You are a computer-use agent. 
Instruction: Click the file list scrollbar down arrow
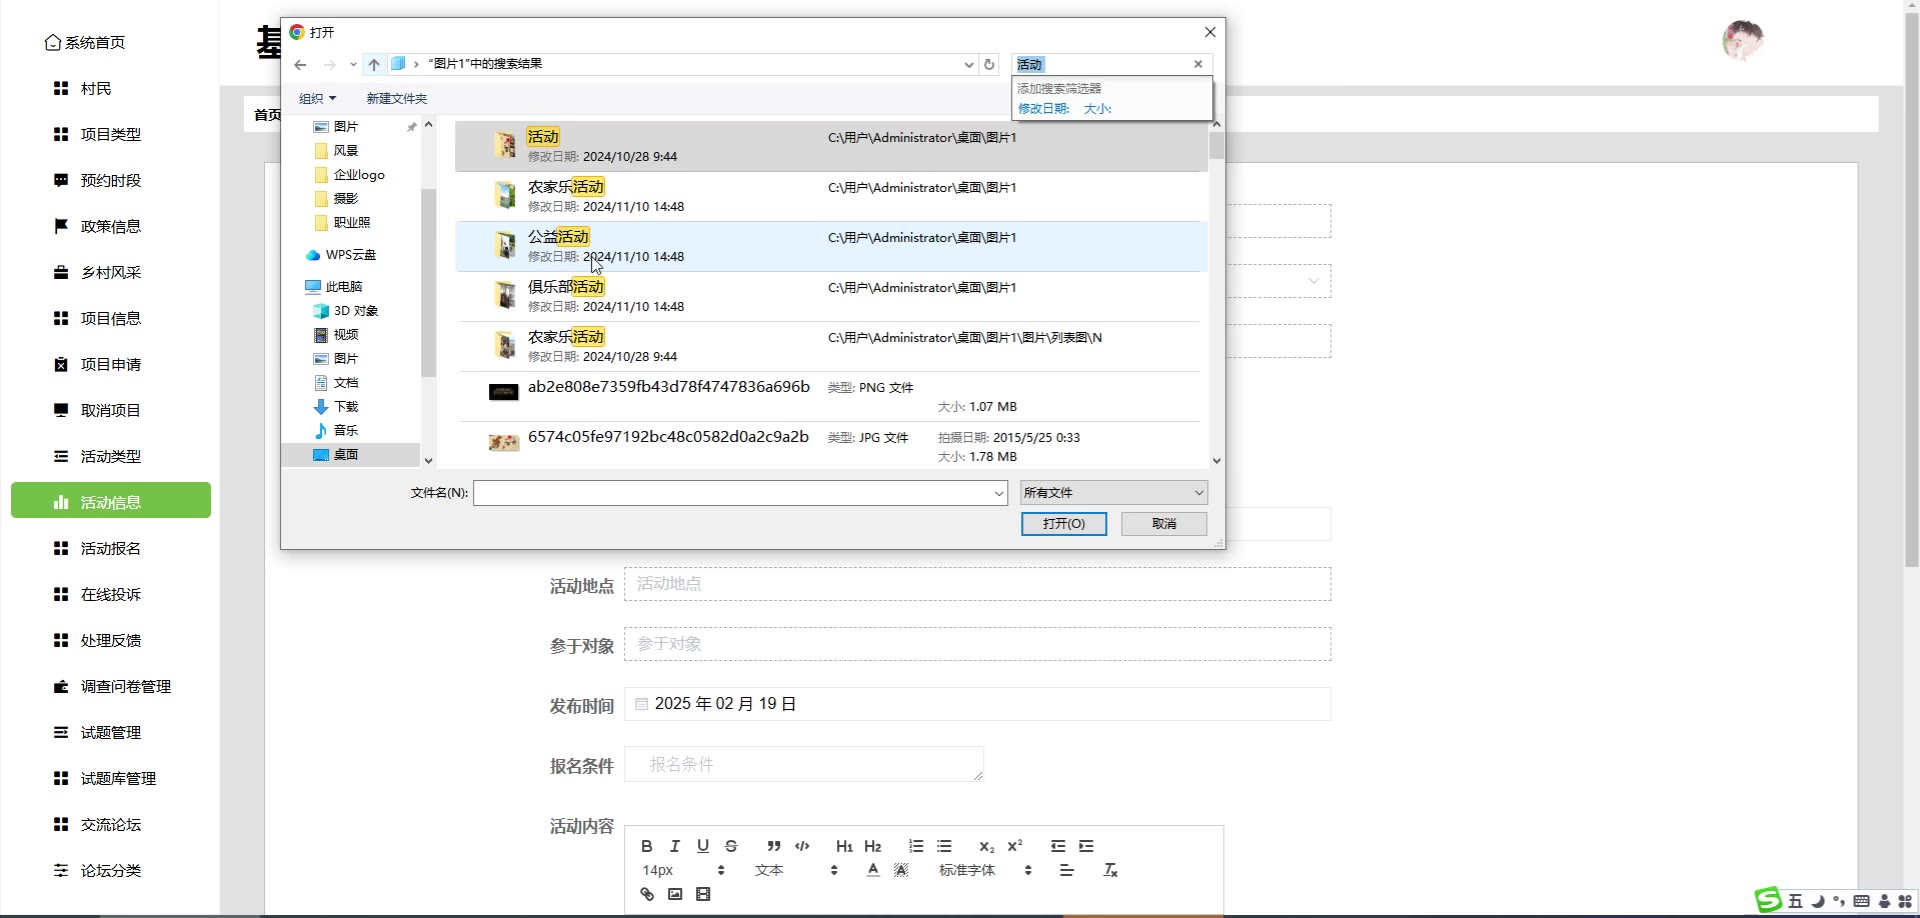1216,461
